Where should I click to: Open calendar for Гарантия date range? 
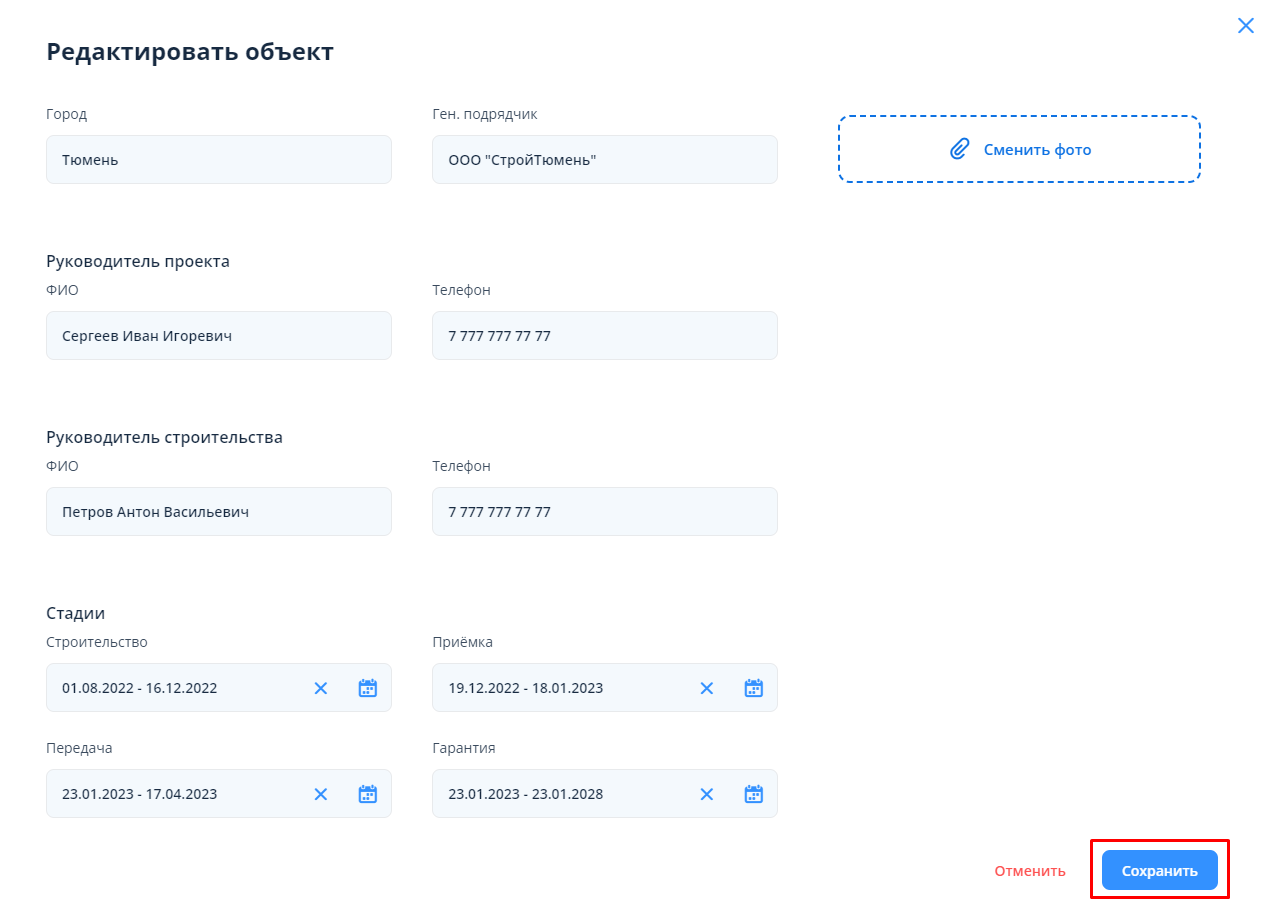[x=754, y=794]
